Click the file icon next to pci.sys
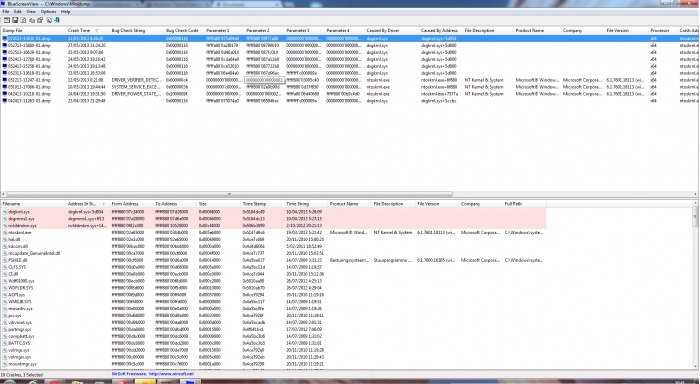700x384 pixels. point(5,316)
